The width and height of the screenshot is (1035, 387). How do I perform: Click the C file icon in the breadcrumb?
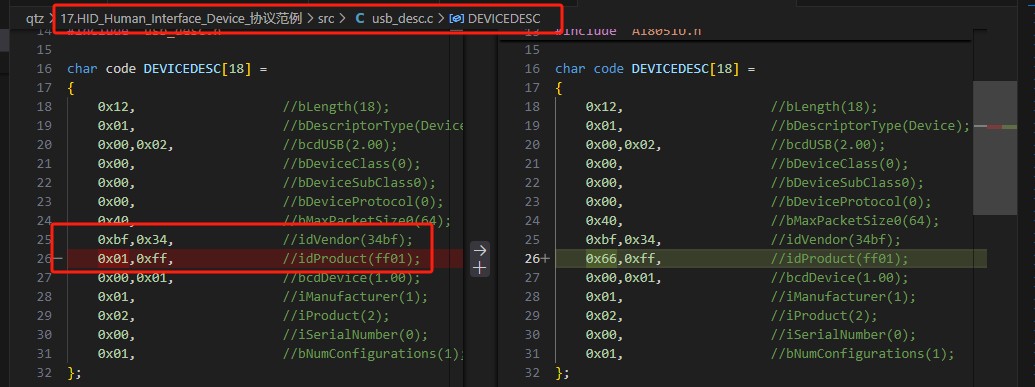click(x=360, y=18)
